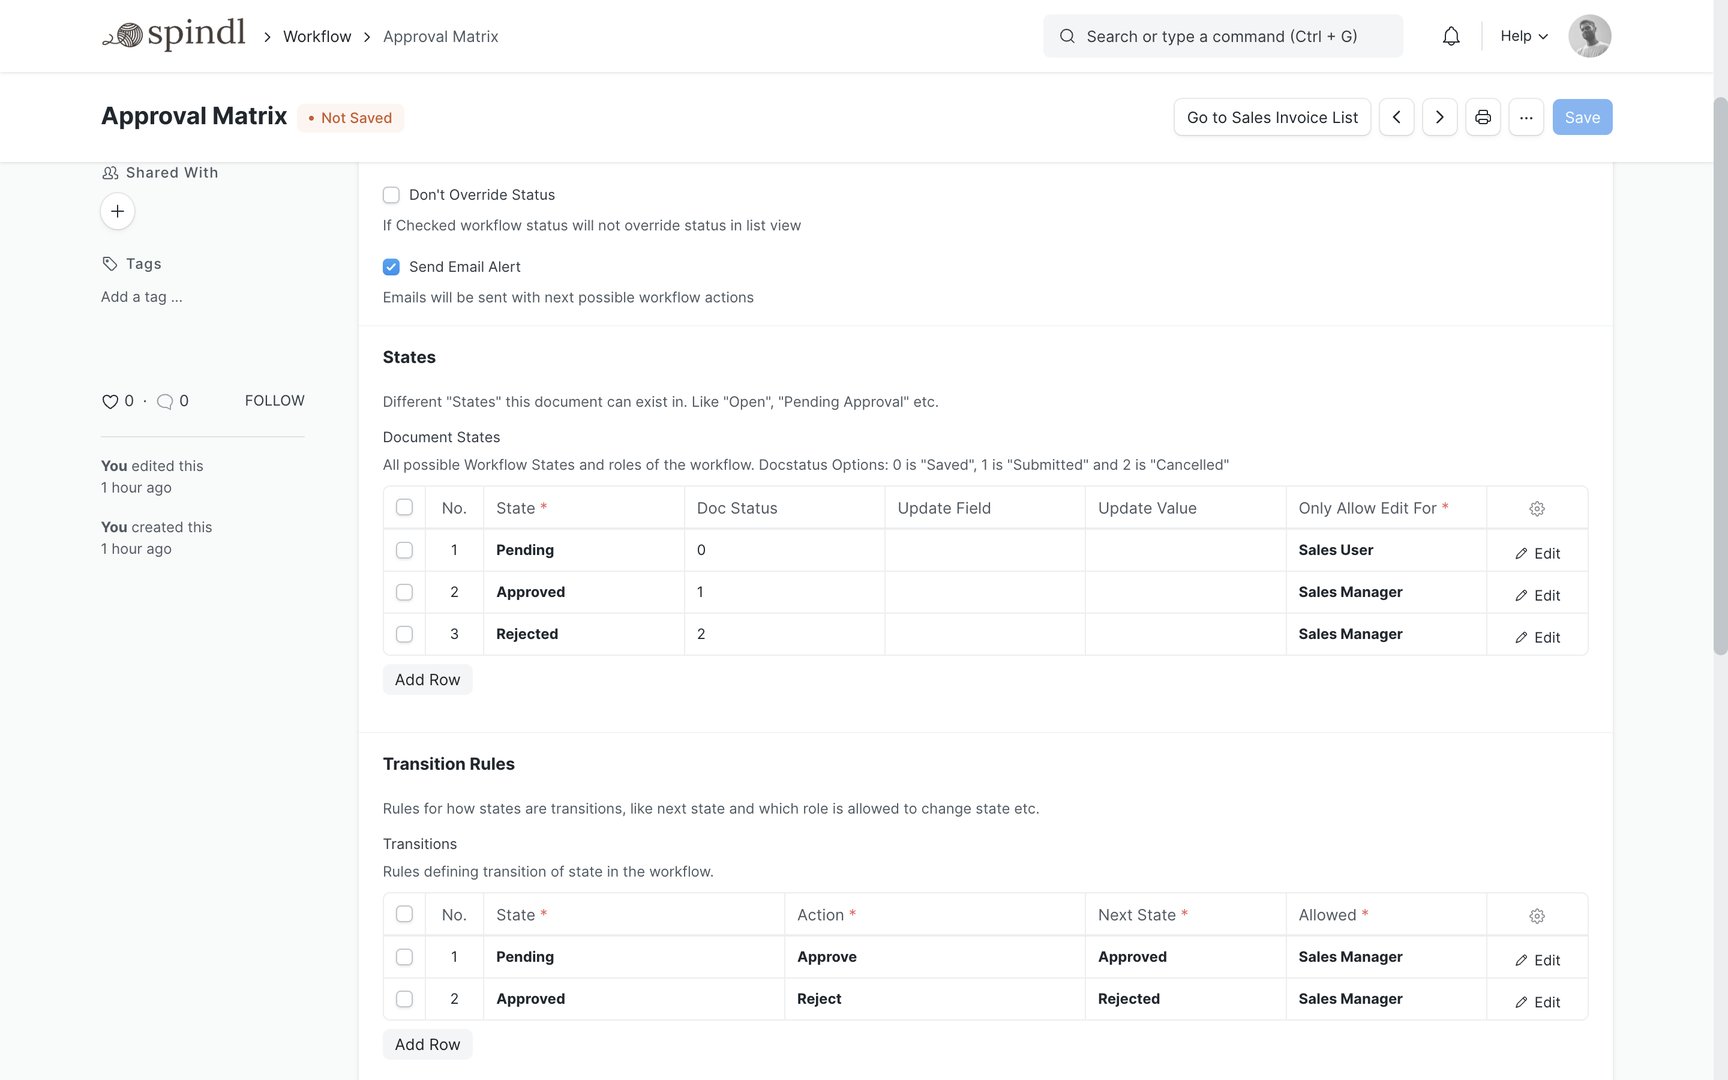
Task: Click the plus icon under Shared With
Action: pos(117,211)
